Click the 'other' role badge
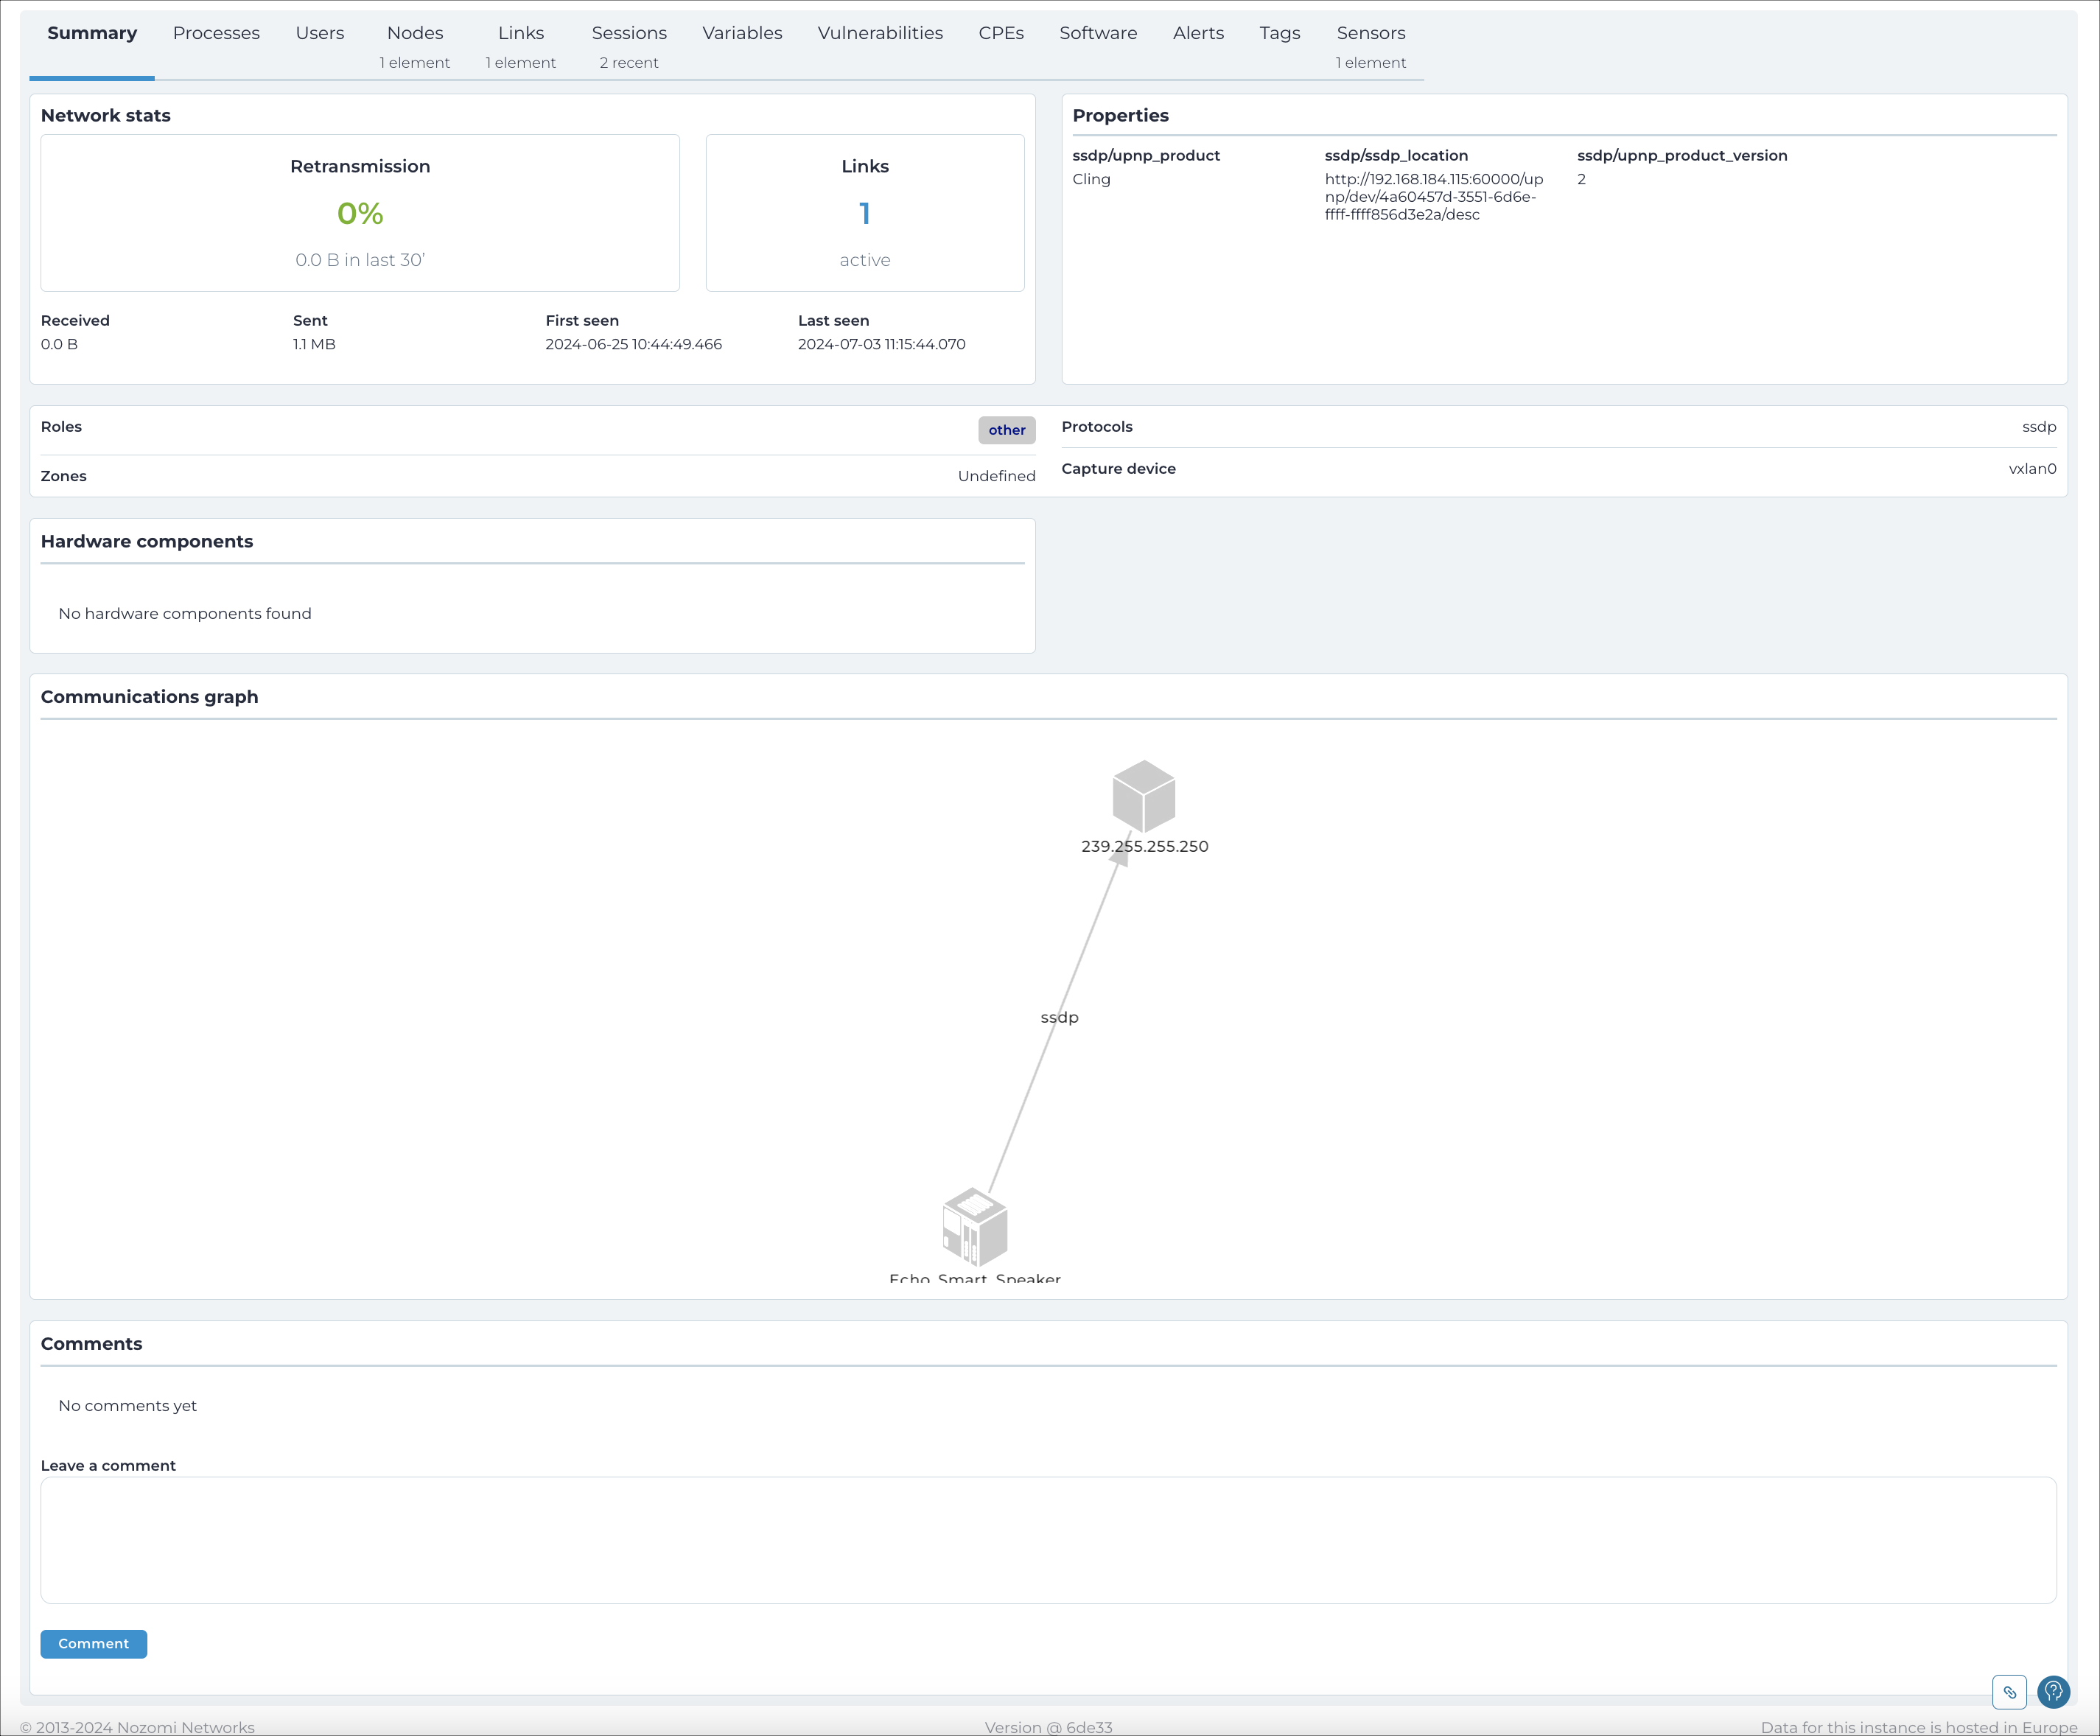 pyautogui.click(x=1007, y=430)
